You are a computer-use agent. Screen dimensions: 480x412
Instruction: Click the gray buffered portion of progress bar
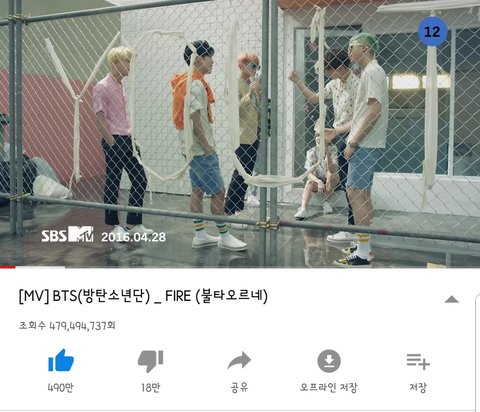coord(40,267)
